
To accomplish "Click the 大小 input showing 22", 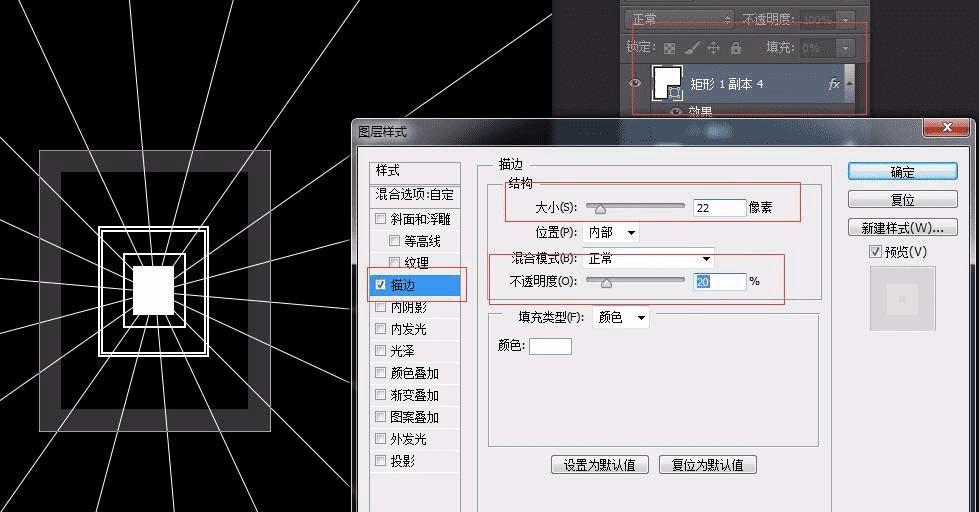I will click(719, 208).
